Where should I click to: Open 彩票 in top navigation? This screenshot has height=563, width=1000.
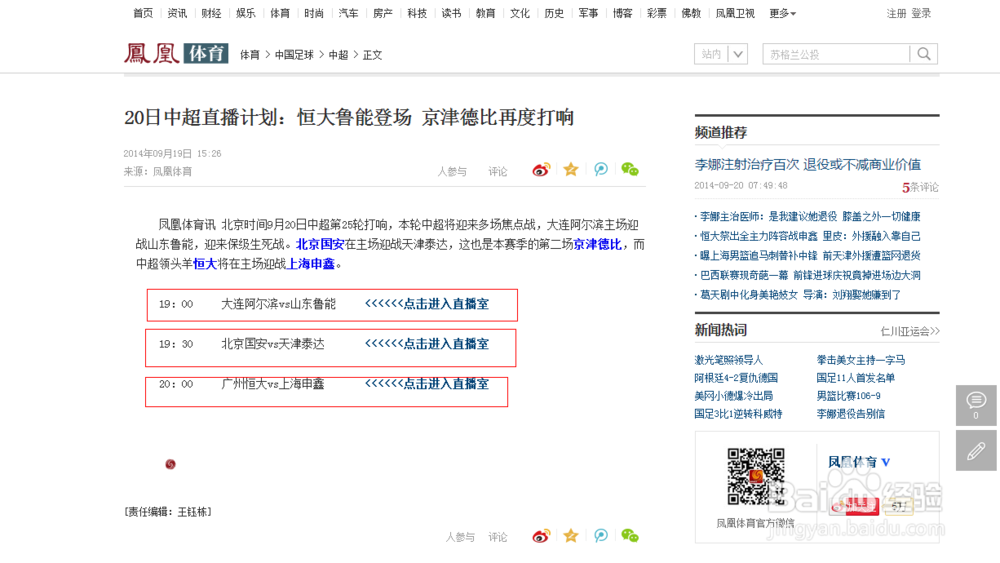tap(657, 13)
